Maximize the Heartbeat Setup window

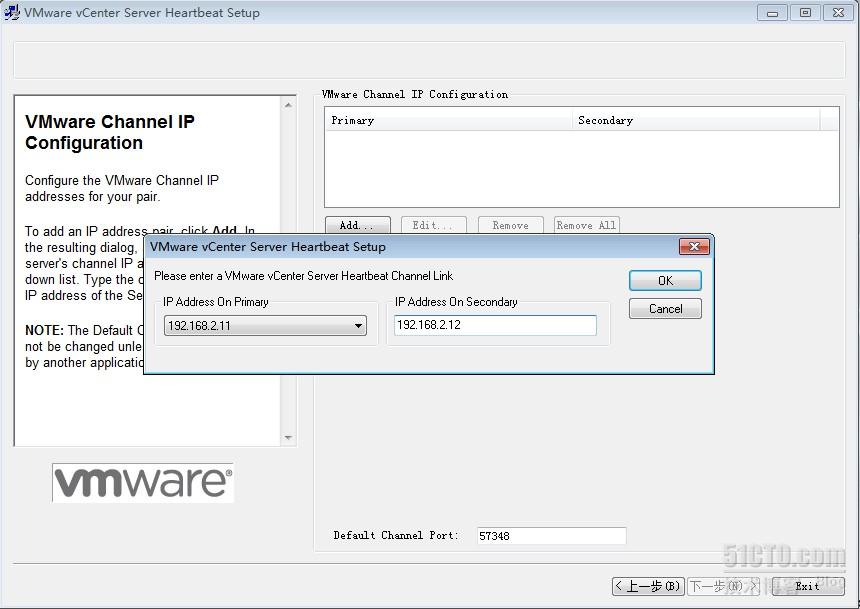(805, 13)
